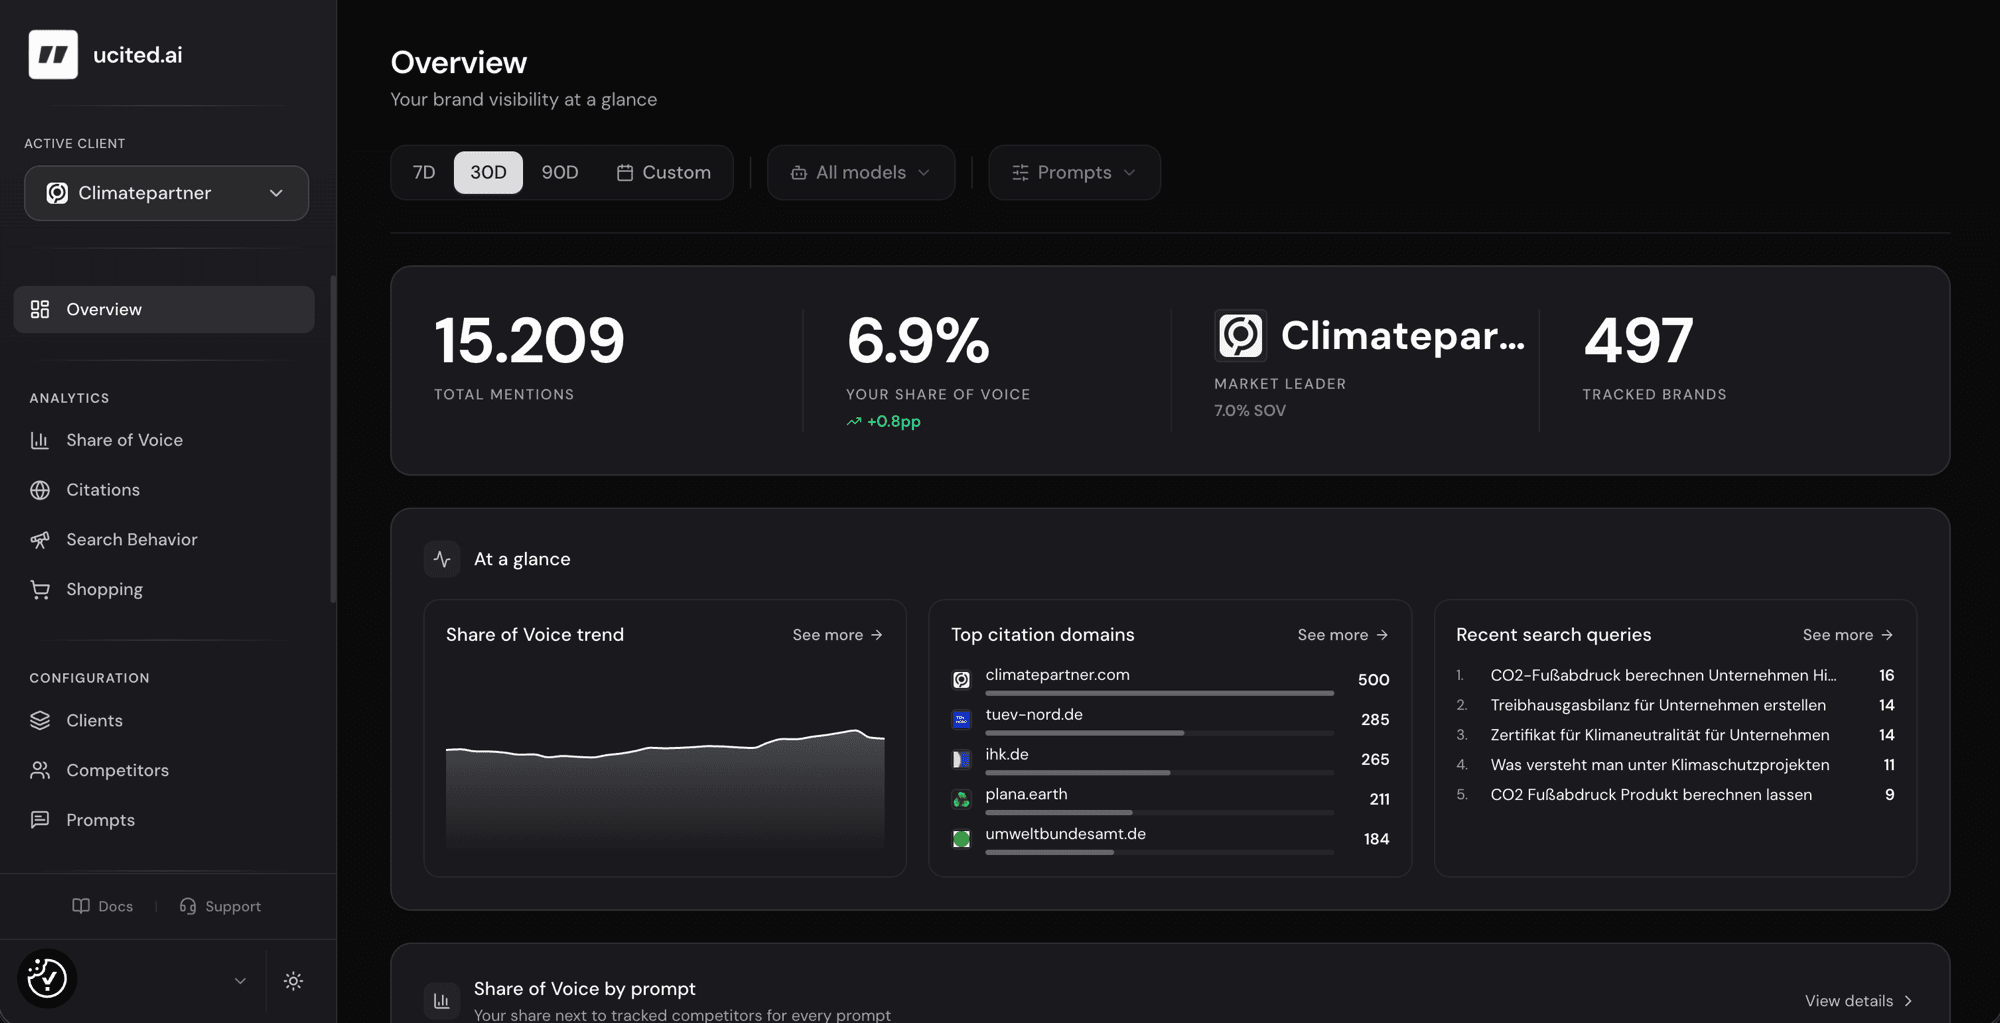Select the 90D time range

click(560, 173)
